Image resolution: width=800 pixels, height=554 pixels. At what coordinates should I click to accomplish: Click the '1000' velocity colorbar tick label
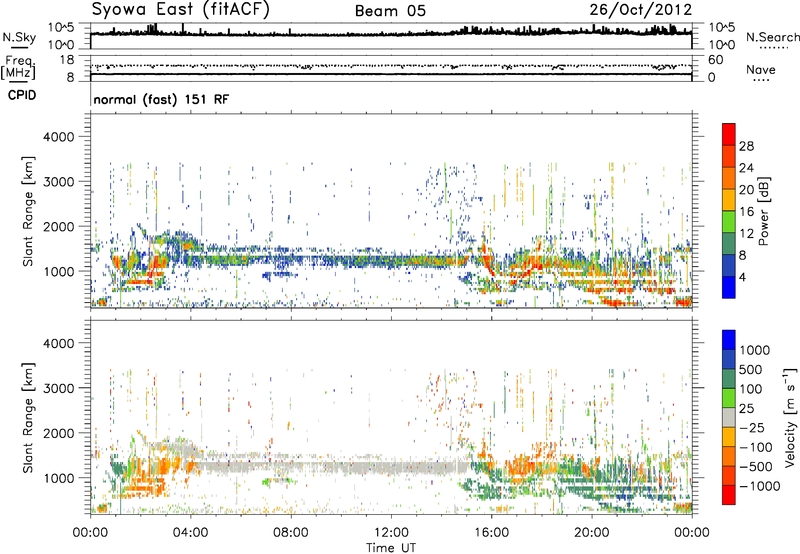754,350
